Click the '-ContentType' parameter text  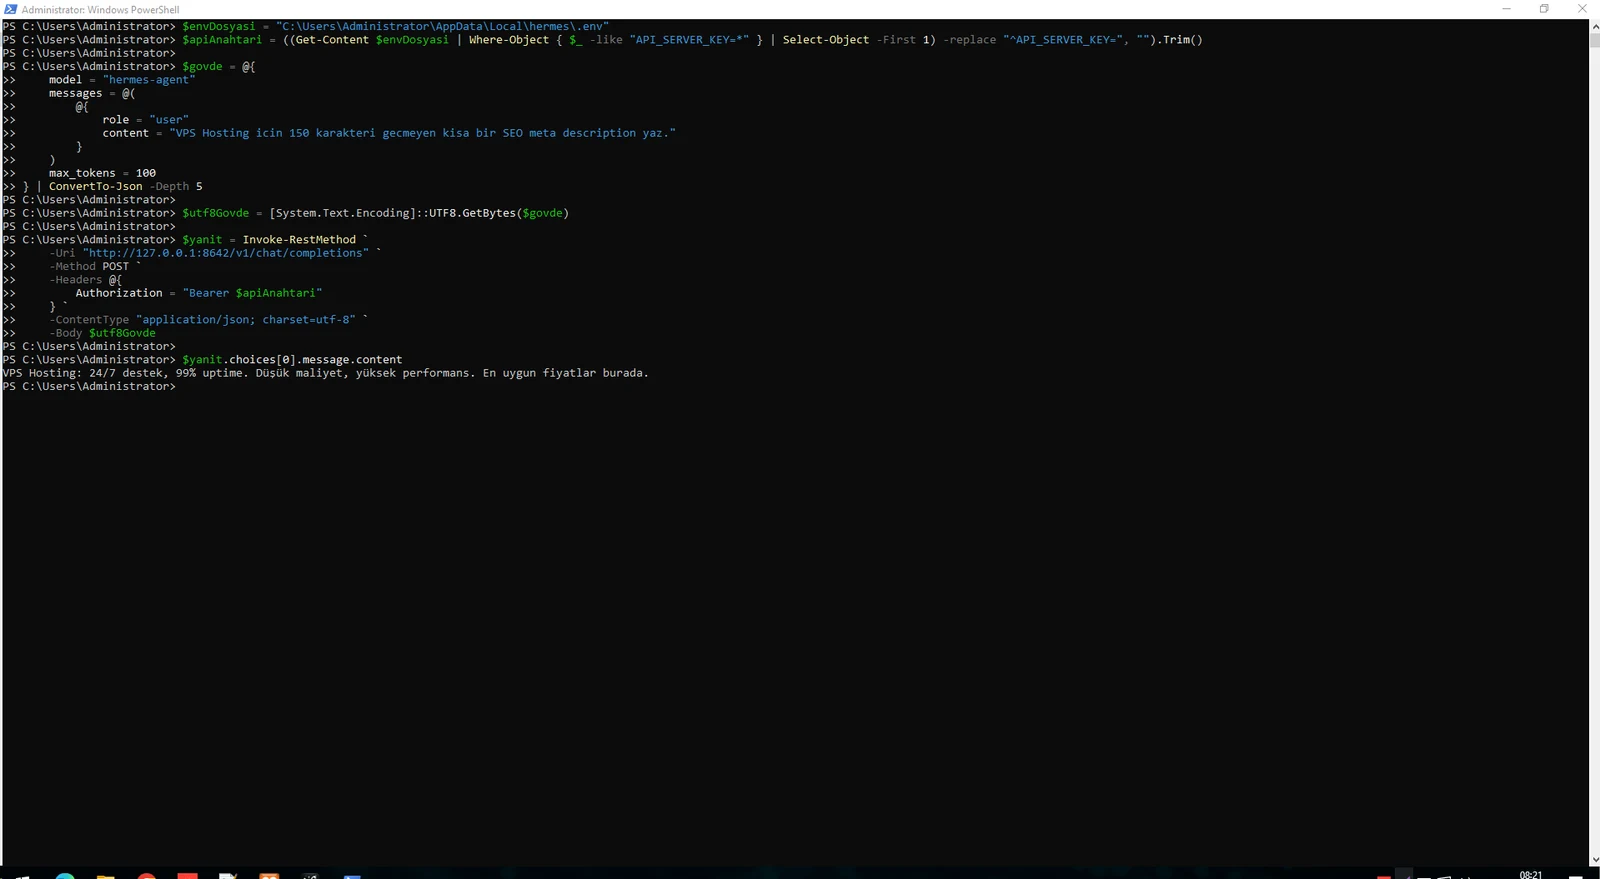point(89,320)
